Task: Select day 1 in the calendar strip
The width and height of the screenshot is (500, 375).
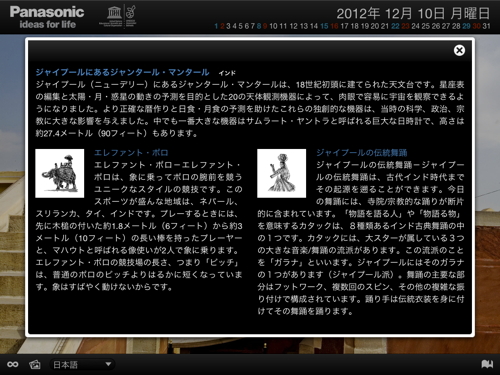Action: [216, 26]
